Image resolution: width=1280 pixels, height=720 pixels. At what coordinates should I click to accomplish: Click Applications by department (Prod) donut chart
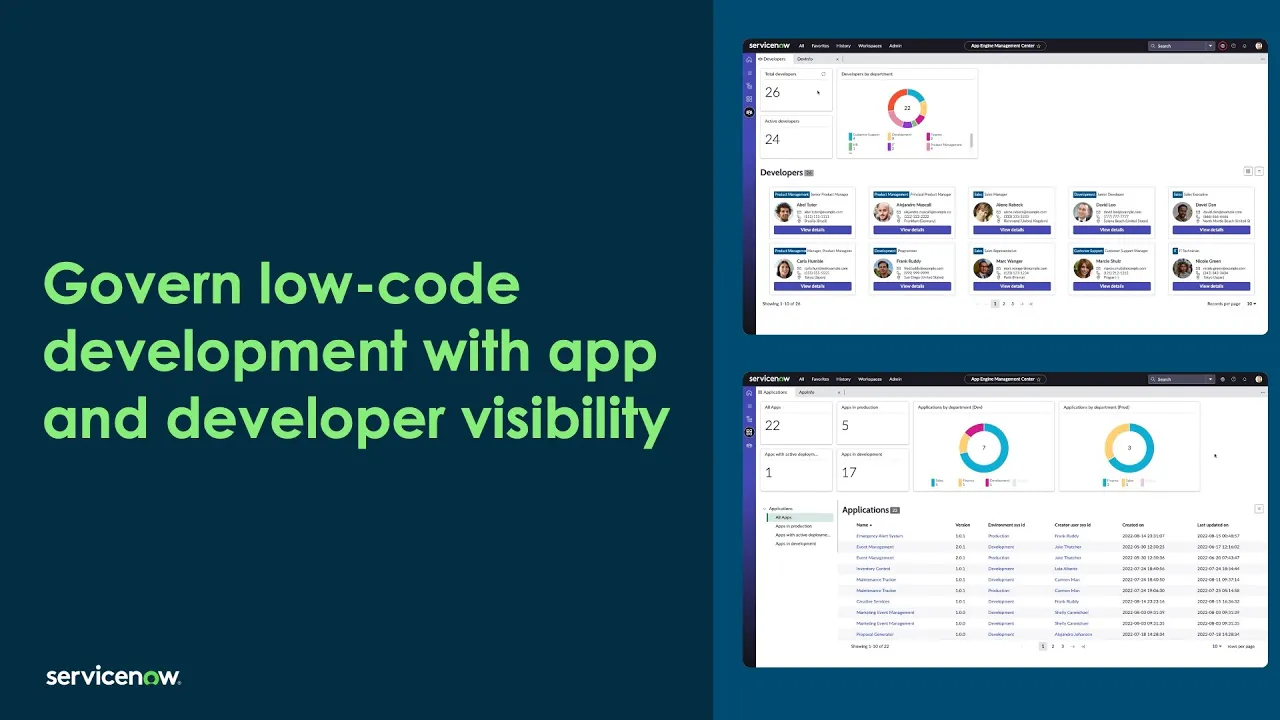point(1129,448)
